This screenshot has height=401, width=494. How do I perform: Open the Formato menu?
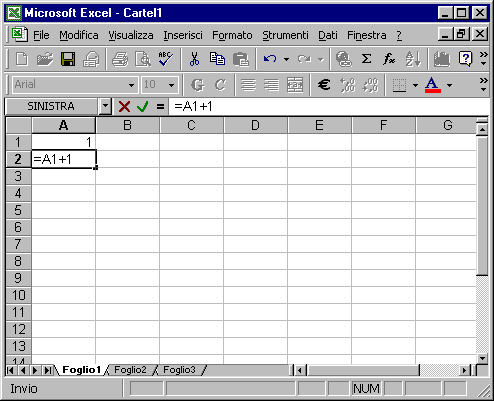coord(232,35)
